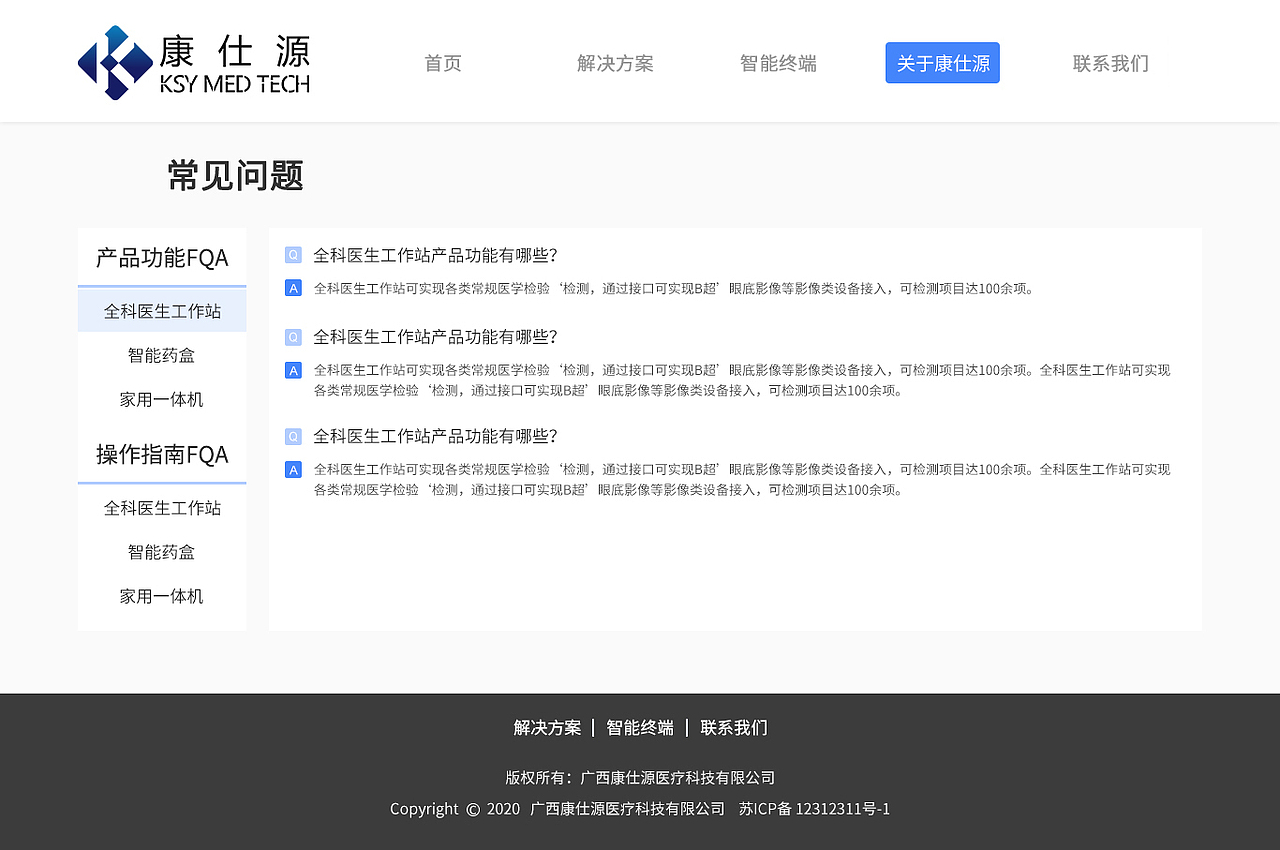Screen dimensions: 1280x850
Task: Click the A icon of the second answer
Action: pos(293,370)
